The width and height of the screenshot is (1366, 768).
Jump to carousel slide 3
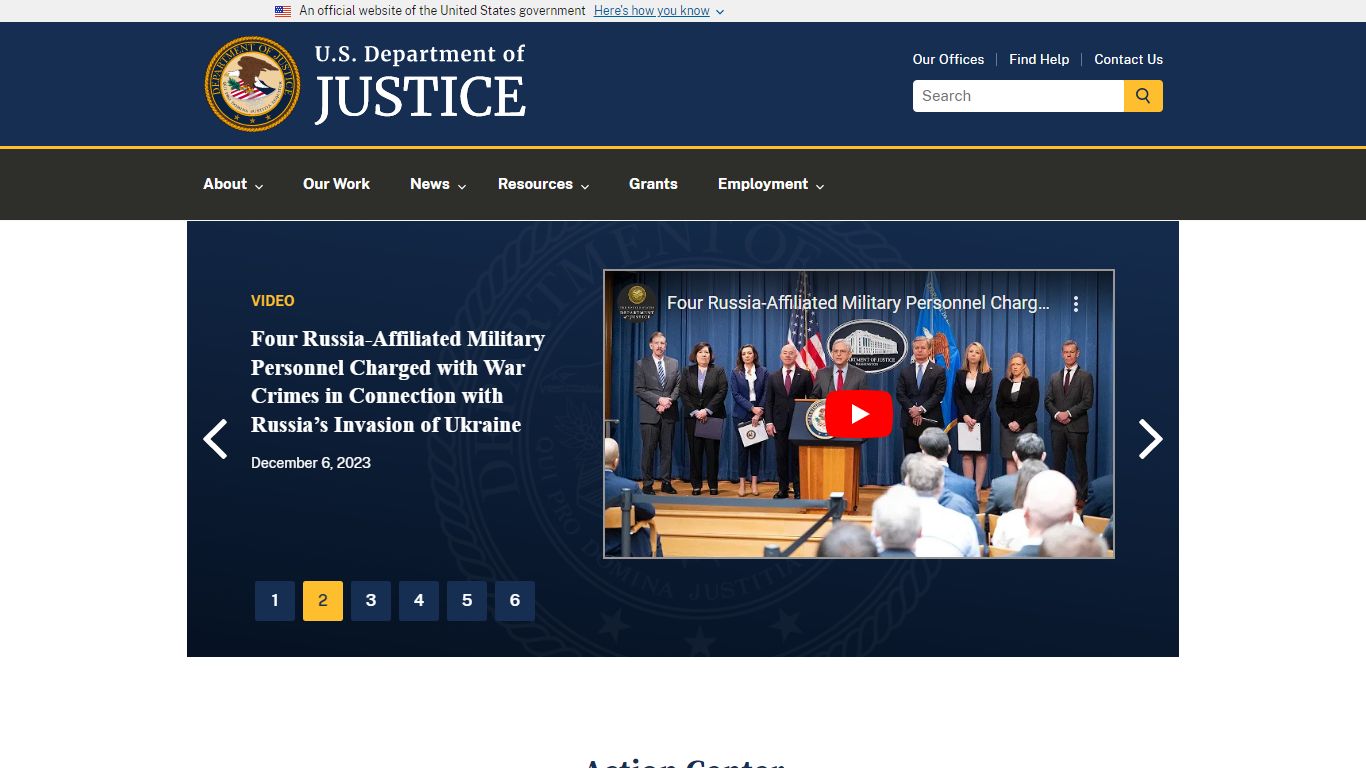tap(371, 601)
